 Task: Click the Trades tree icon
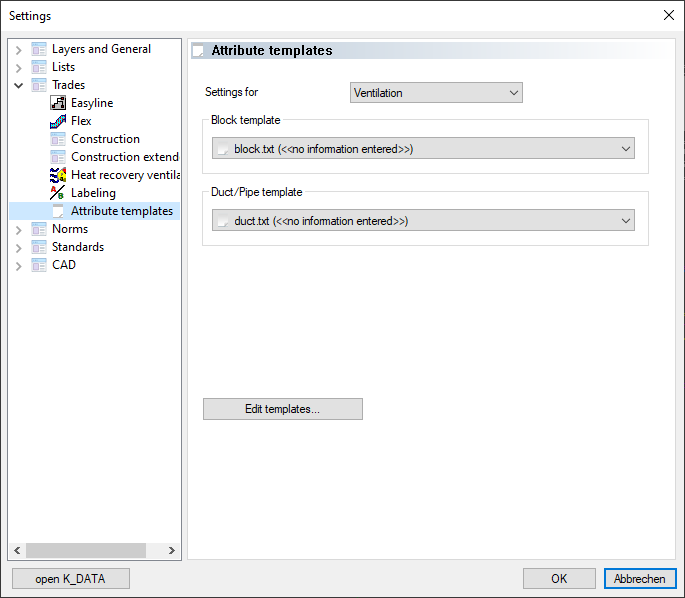pyautogui.click(x=39, y=85)
